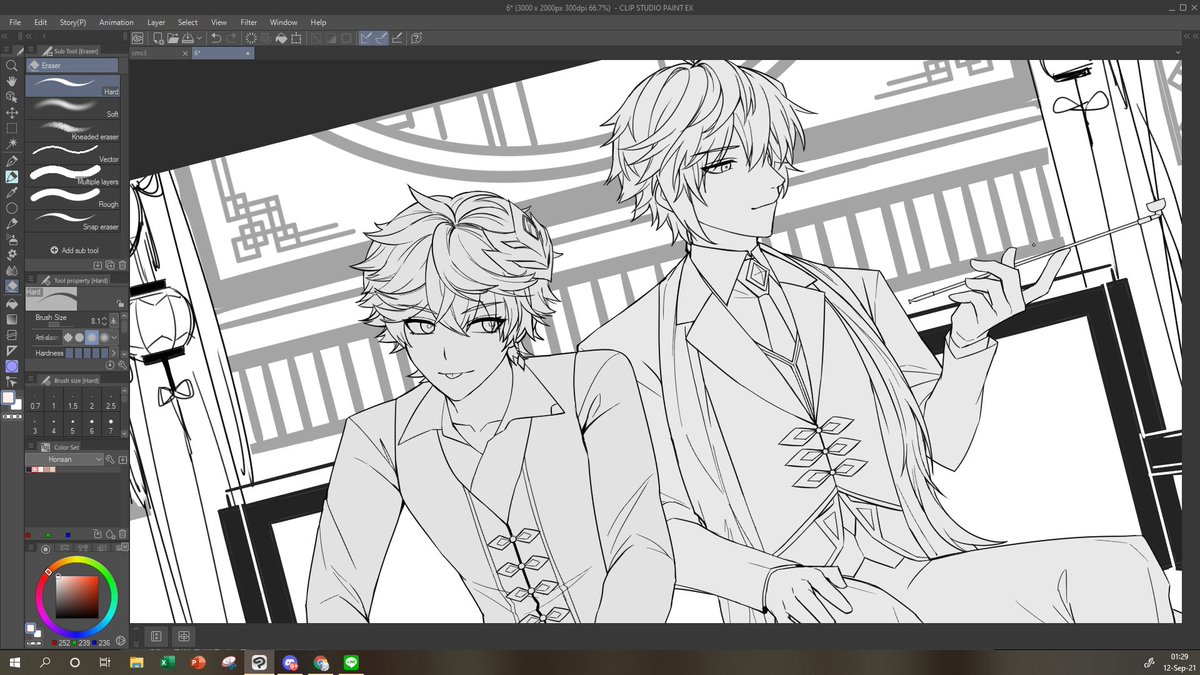
Task: Create a new canvas file
Action: click(158, 38)
